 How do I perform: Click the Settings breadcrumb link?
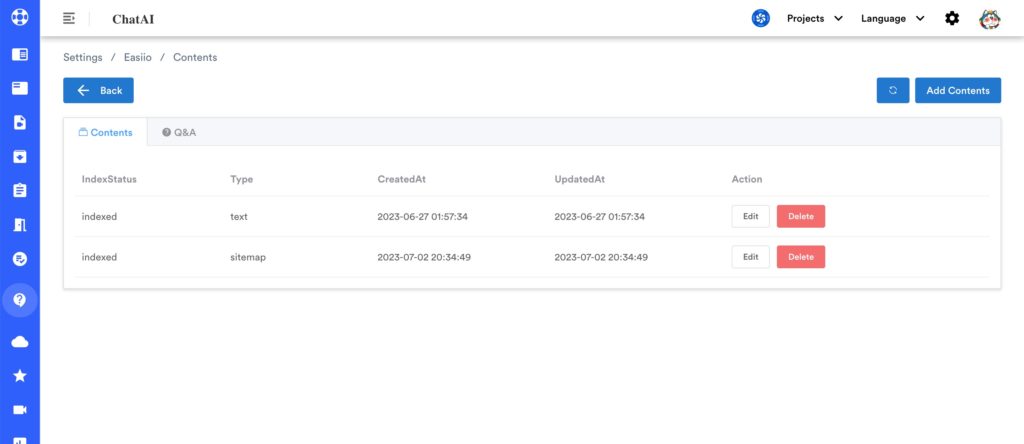tap(83, 57)
